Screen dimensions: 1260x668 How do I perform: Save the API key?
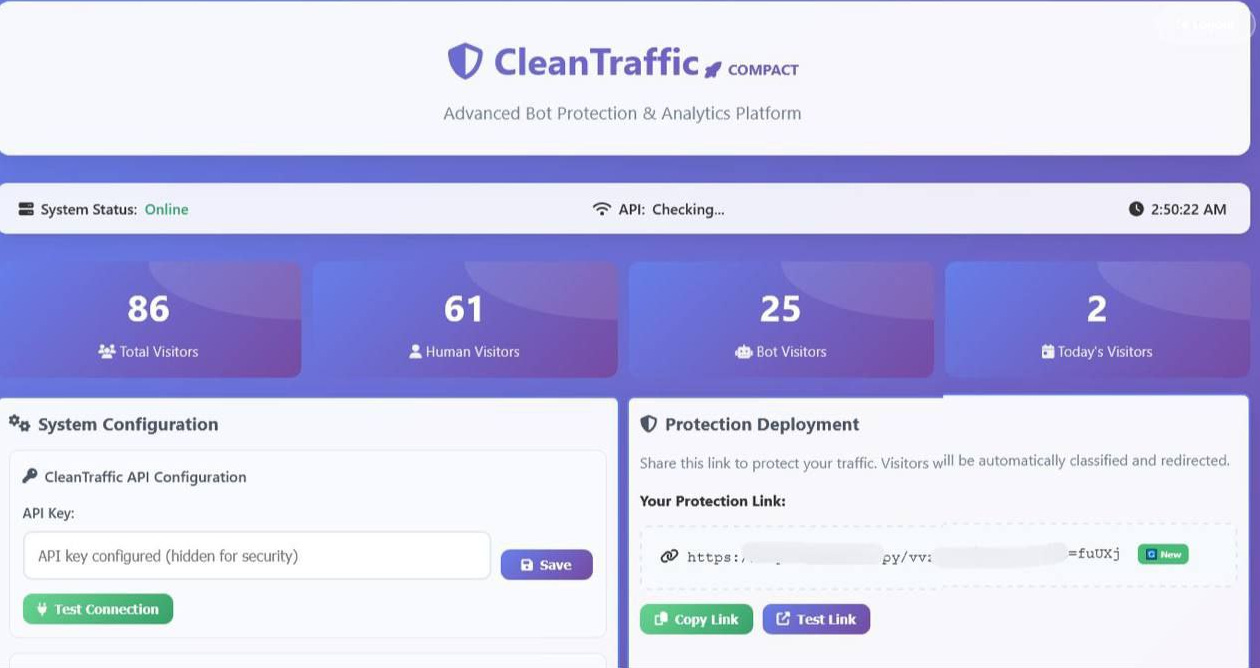coord(546,565)
